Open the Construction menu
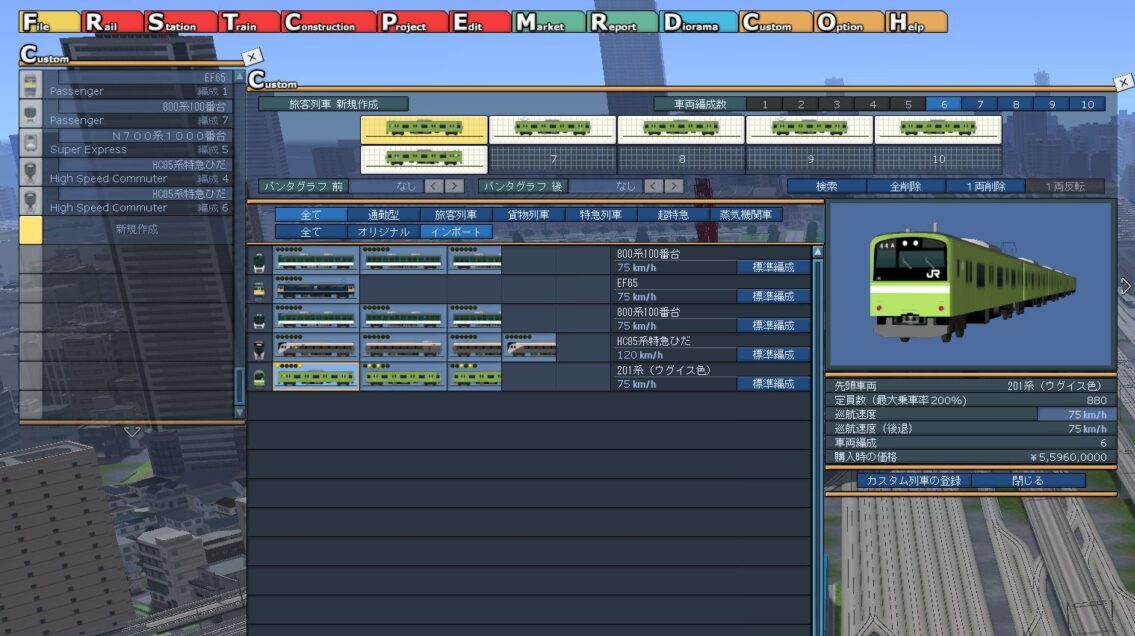 pos(329,23)
